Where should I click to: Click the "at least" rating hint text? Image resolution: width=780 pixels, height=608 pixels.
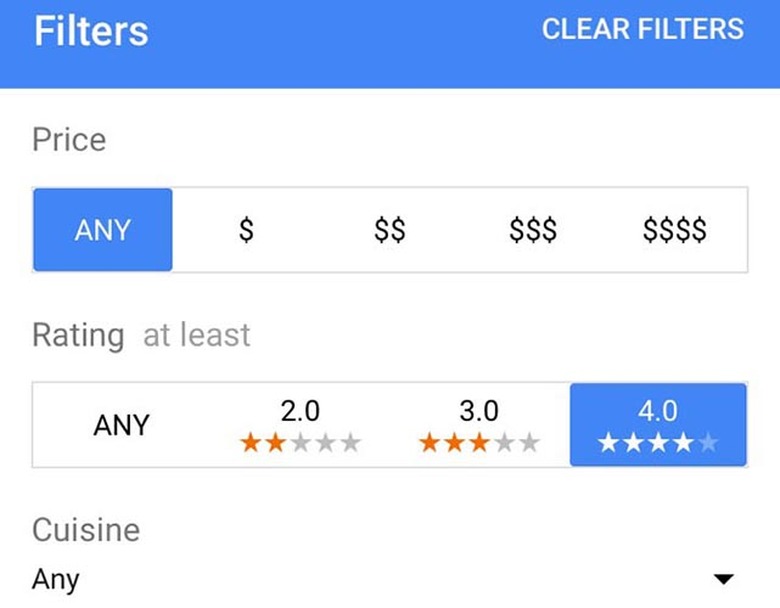[x=196, y=335]
